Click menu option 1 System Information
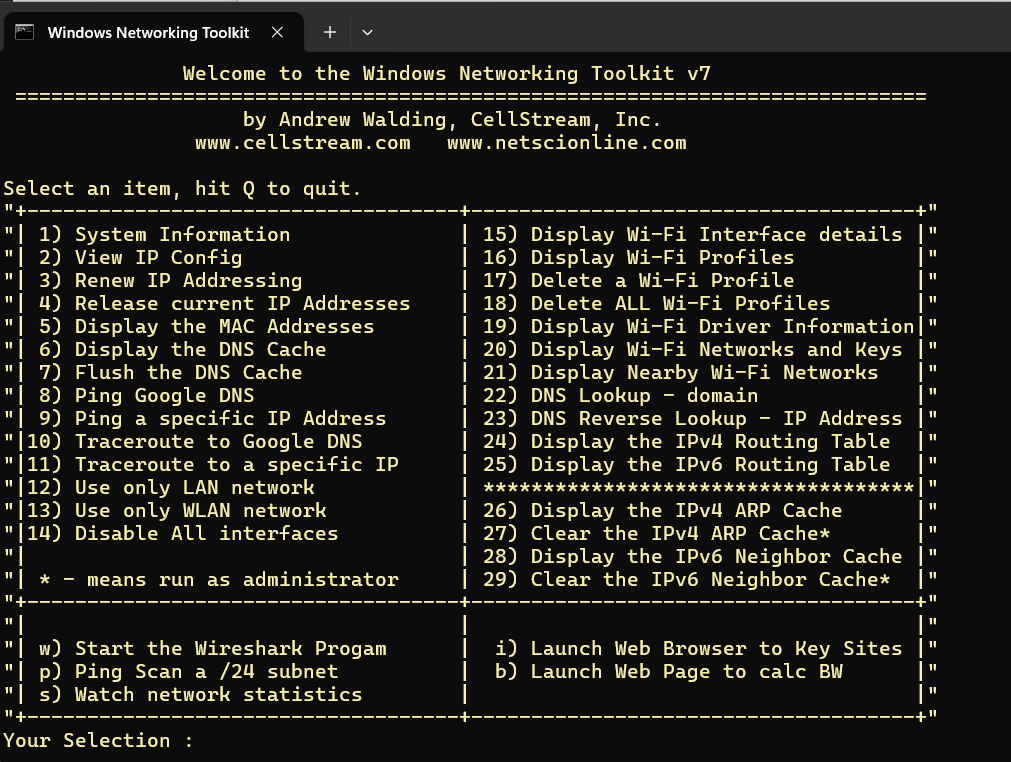 164,235
